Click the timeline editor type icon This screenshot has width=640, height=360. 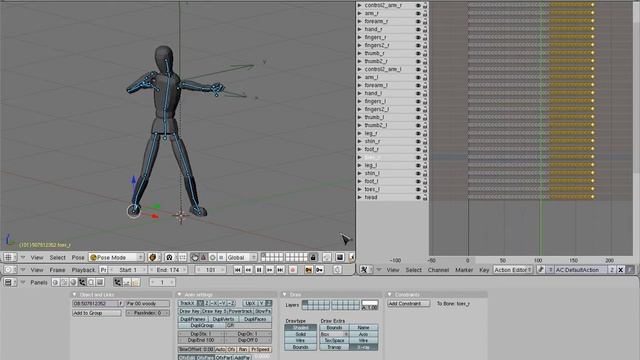[x=9, y=270]
